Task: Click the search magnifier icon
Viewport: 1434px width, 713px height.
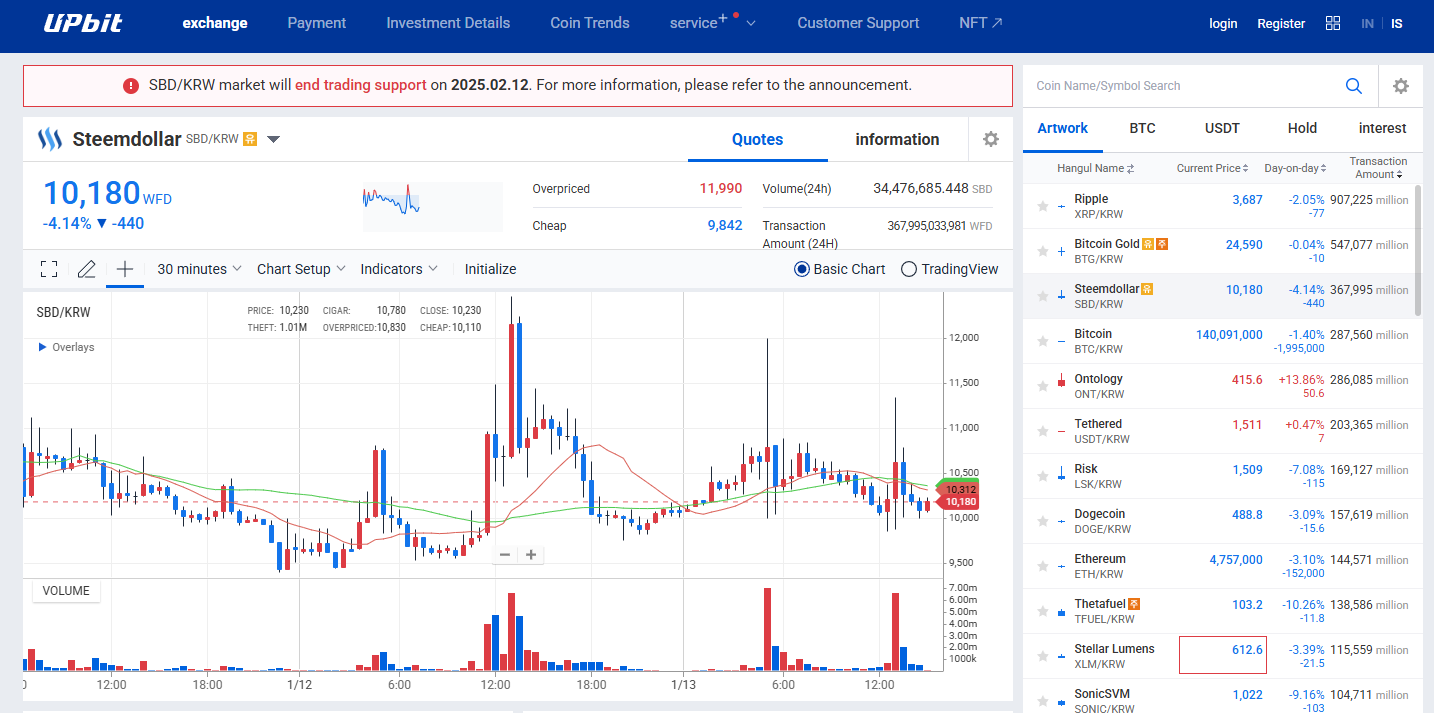Action: point(1354,86)
